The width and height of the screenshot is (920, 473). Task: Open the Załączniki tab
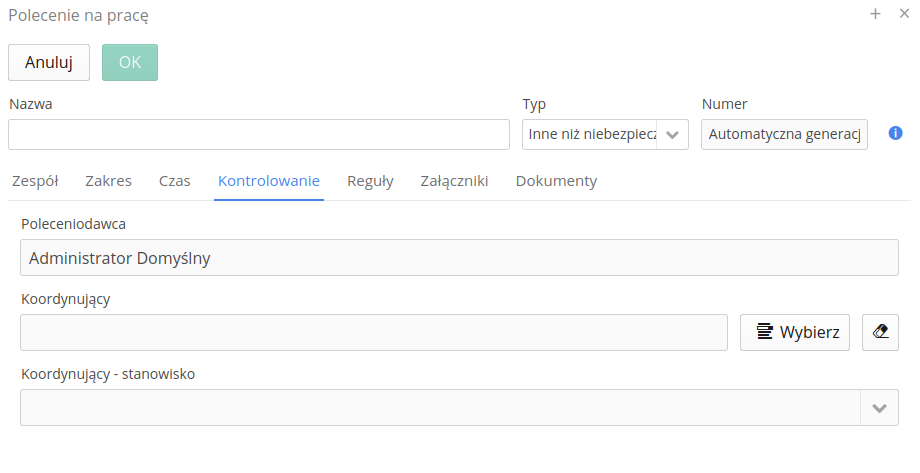point(454,181)
